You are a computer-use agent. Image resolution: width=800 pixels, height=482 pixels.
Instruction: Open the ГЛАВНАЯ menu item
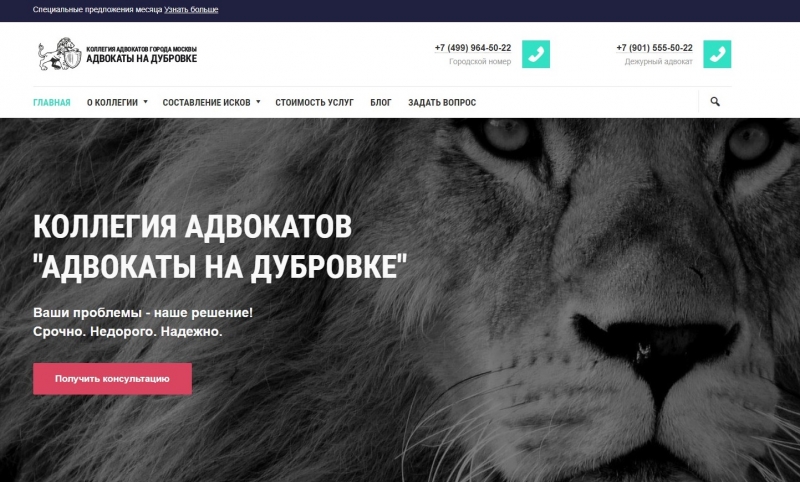52,103
